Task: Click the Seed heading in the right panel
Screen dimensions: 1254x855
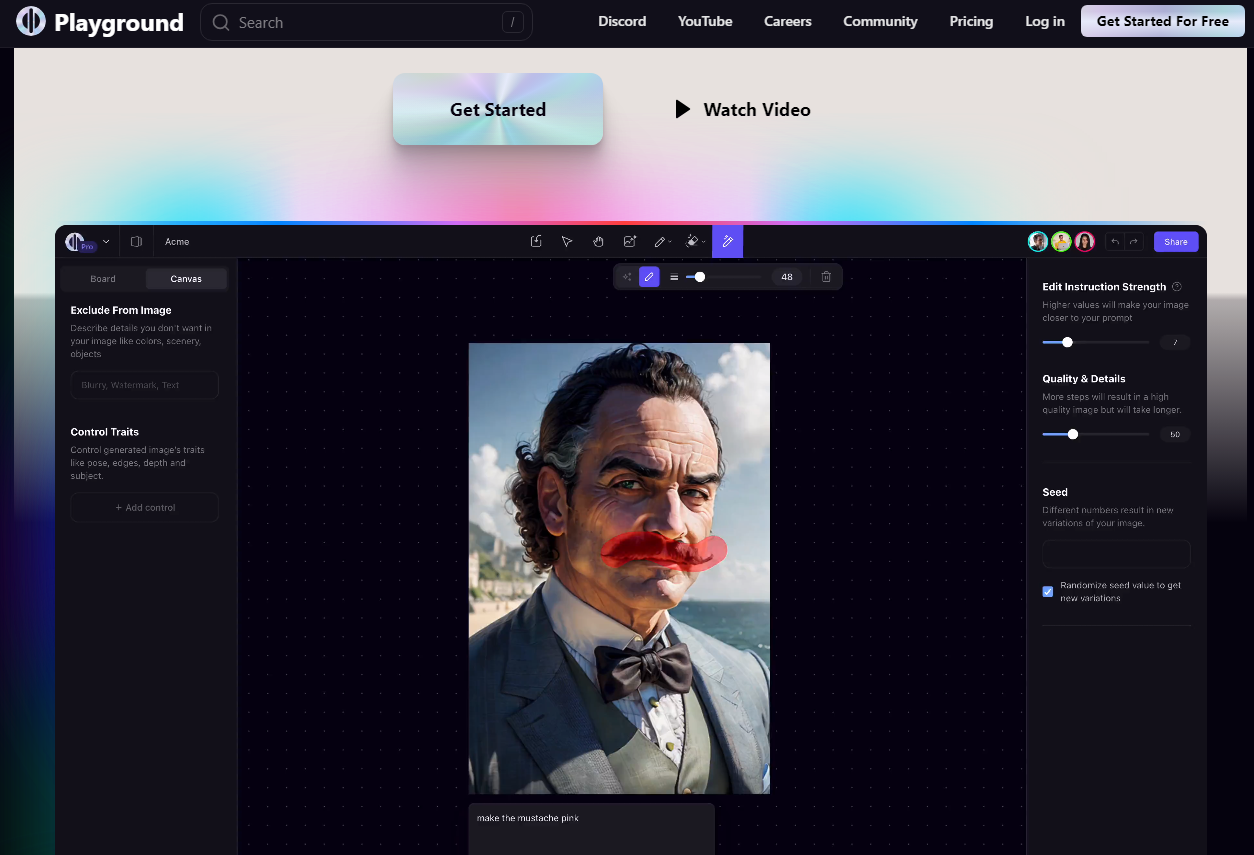Action: pos(1055,492)
